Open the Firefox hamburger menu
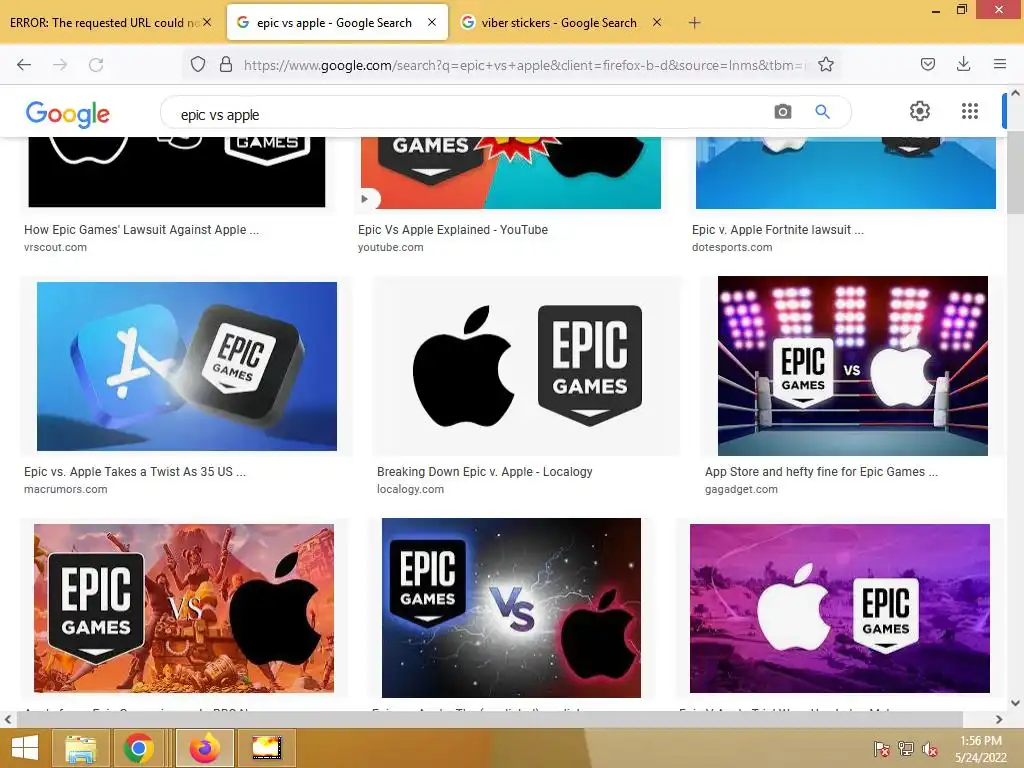 click(999, 64)
